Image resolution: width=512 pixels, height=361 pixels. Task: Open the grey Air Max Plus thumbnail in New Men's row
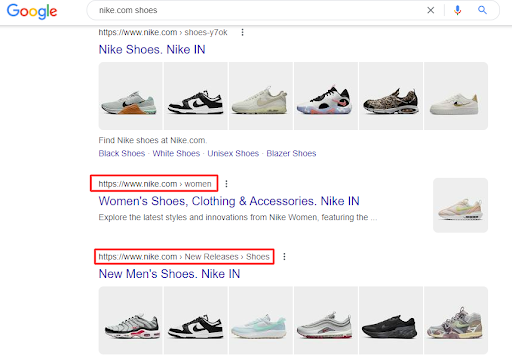(131, 320)
